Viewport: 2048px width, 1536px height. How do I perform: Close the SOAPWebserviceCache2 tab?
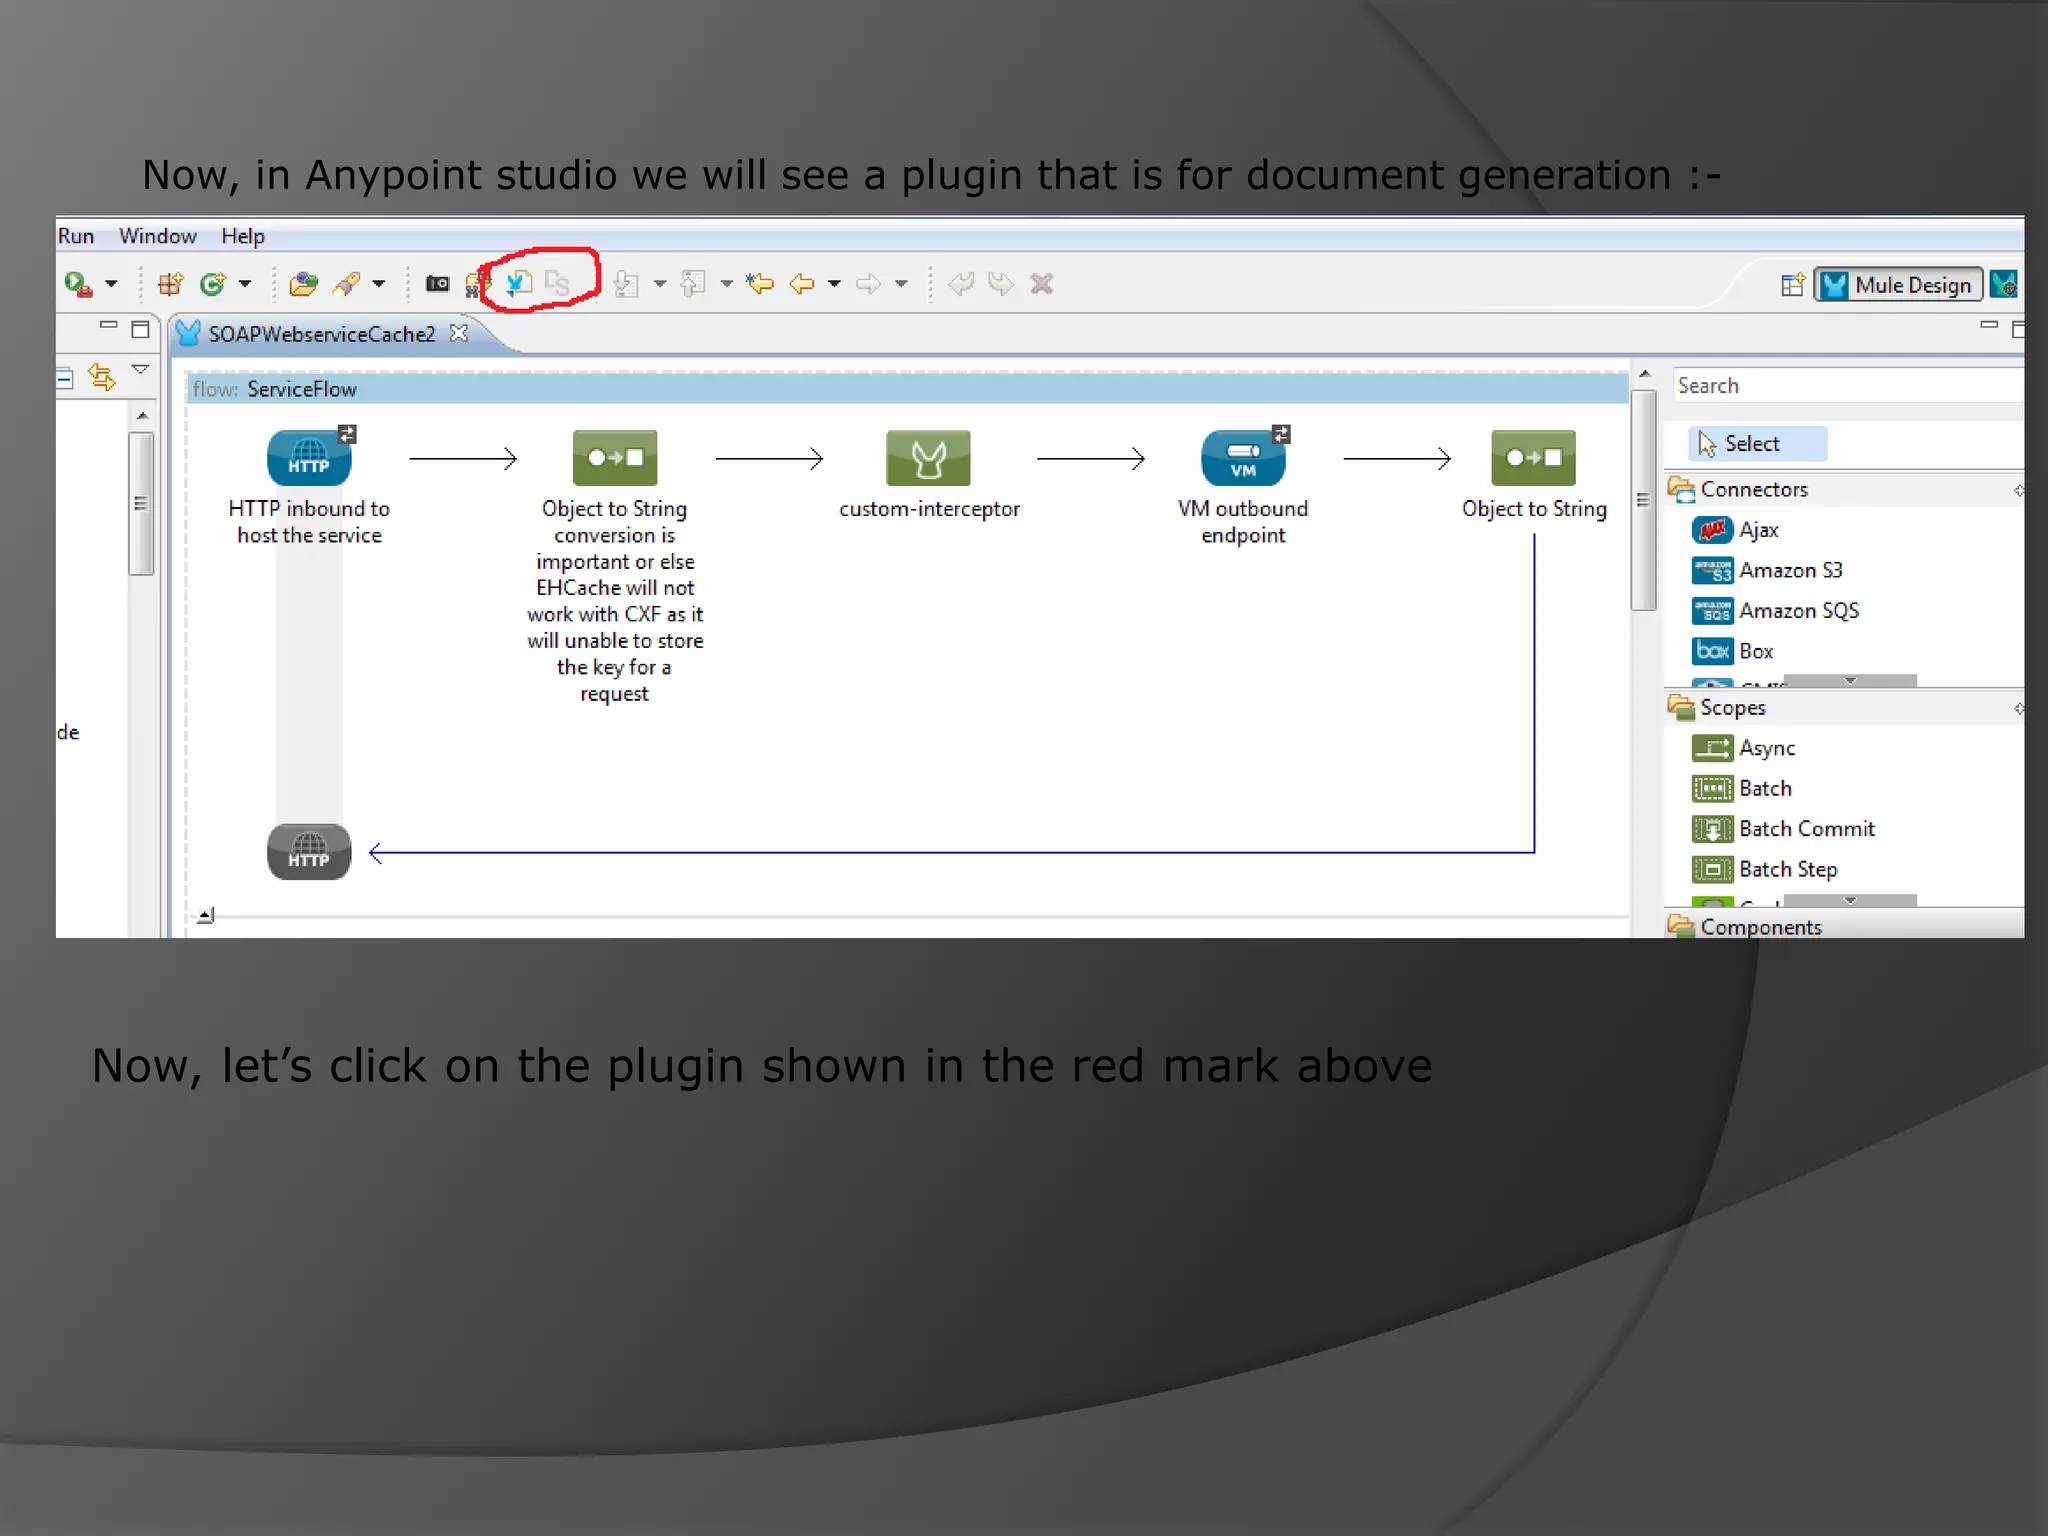click(459, 333)
